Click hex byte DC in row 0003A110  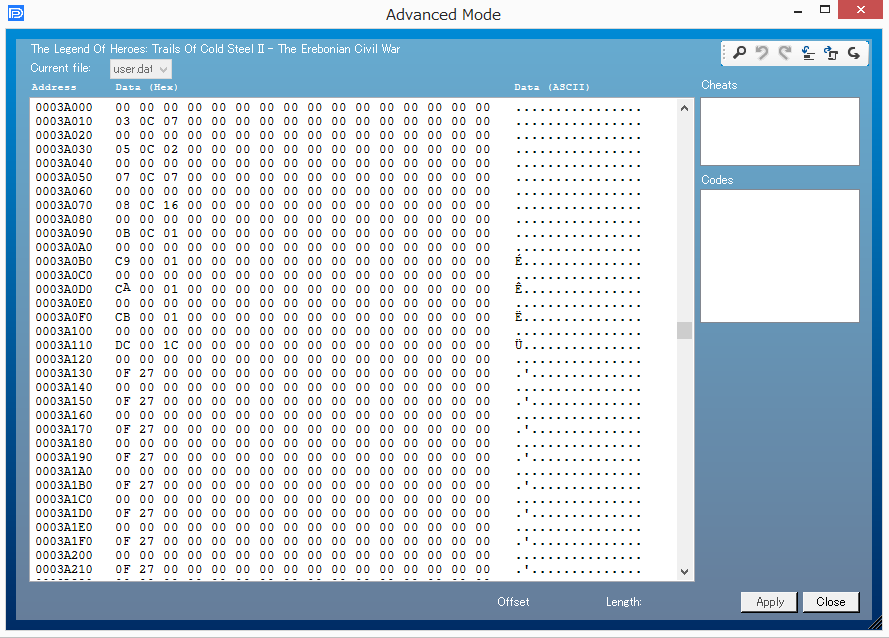122,345
